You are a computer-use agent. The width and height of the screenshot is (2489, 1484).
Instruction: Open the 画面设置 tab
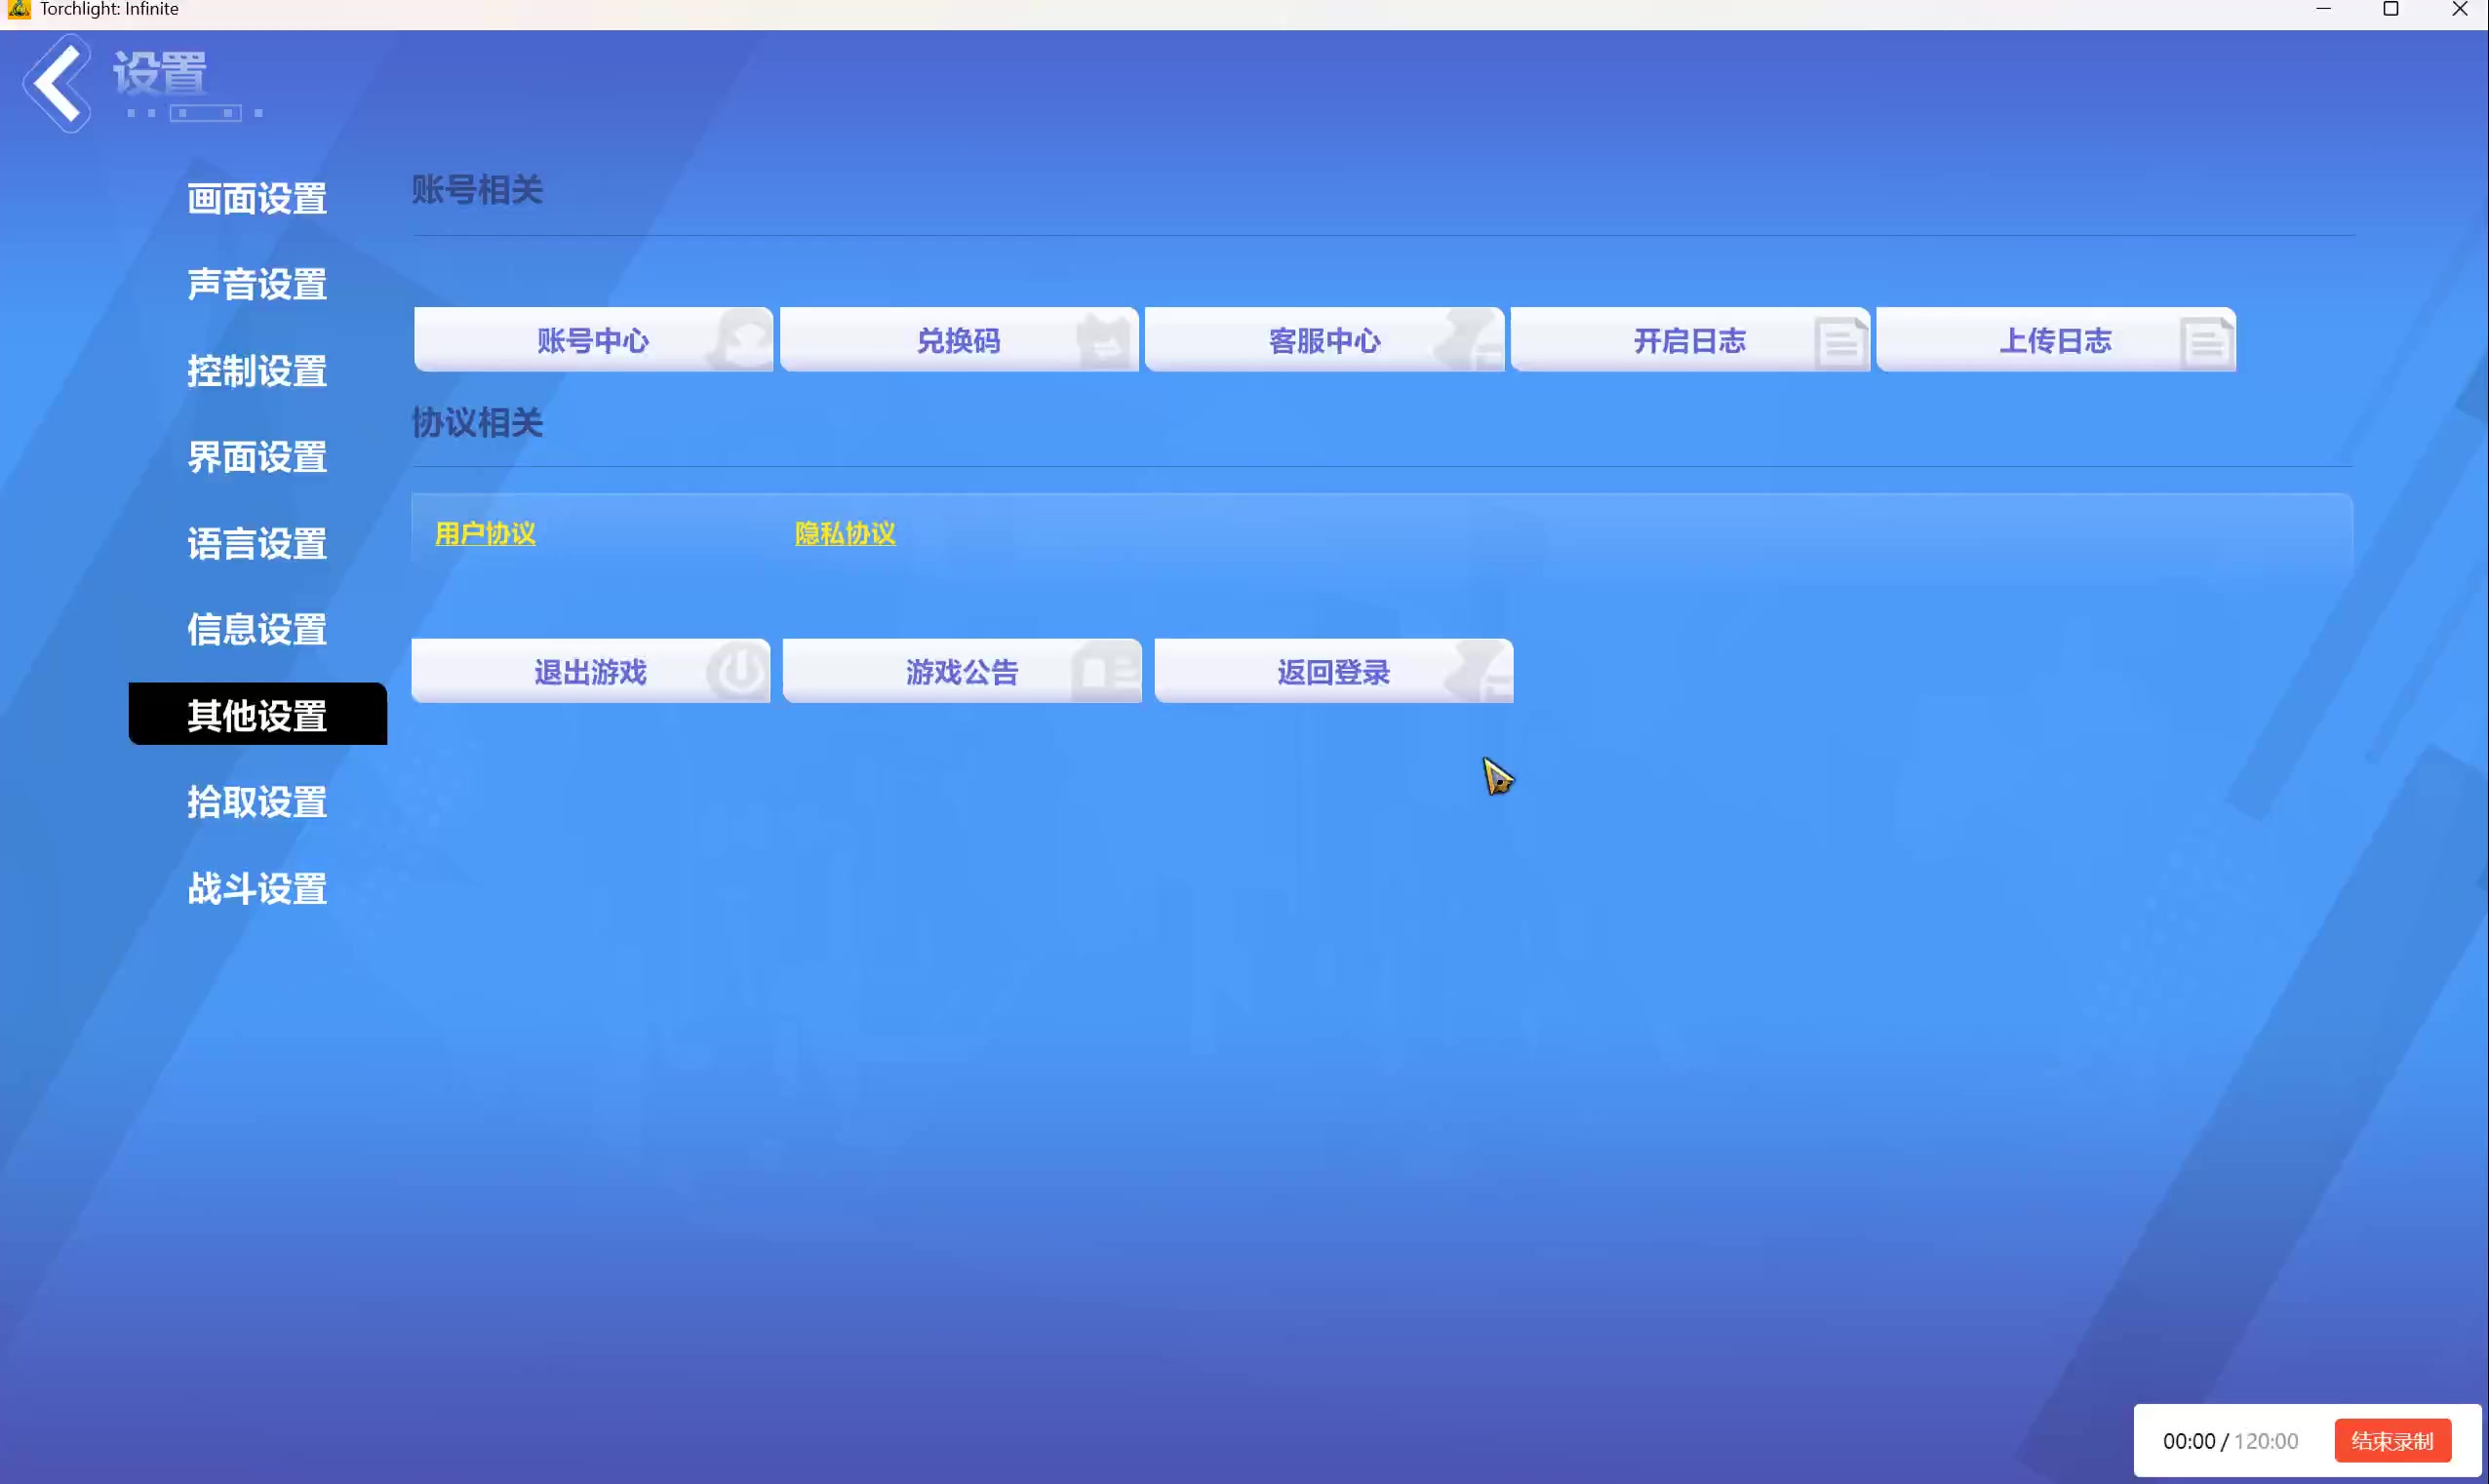tap(257, 198)
